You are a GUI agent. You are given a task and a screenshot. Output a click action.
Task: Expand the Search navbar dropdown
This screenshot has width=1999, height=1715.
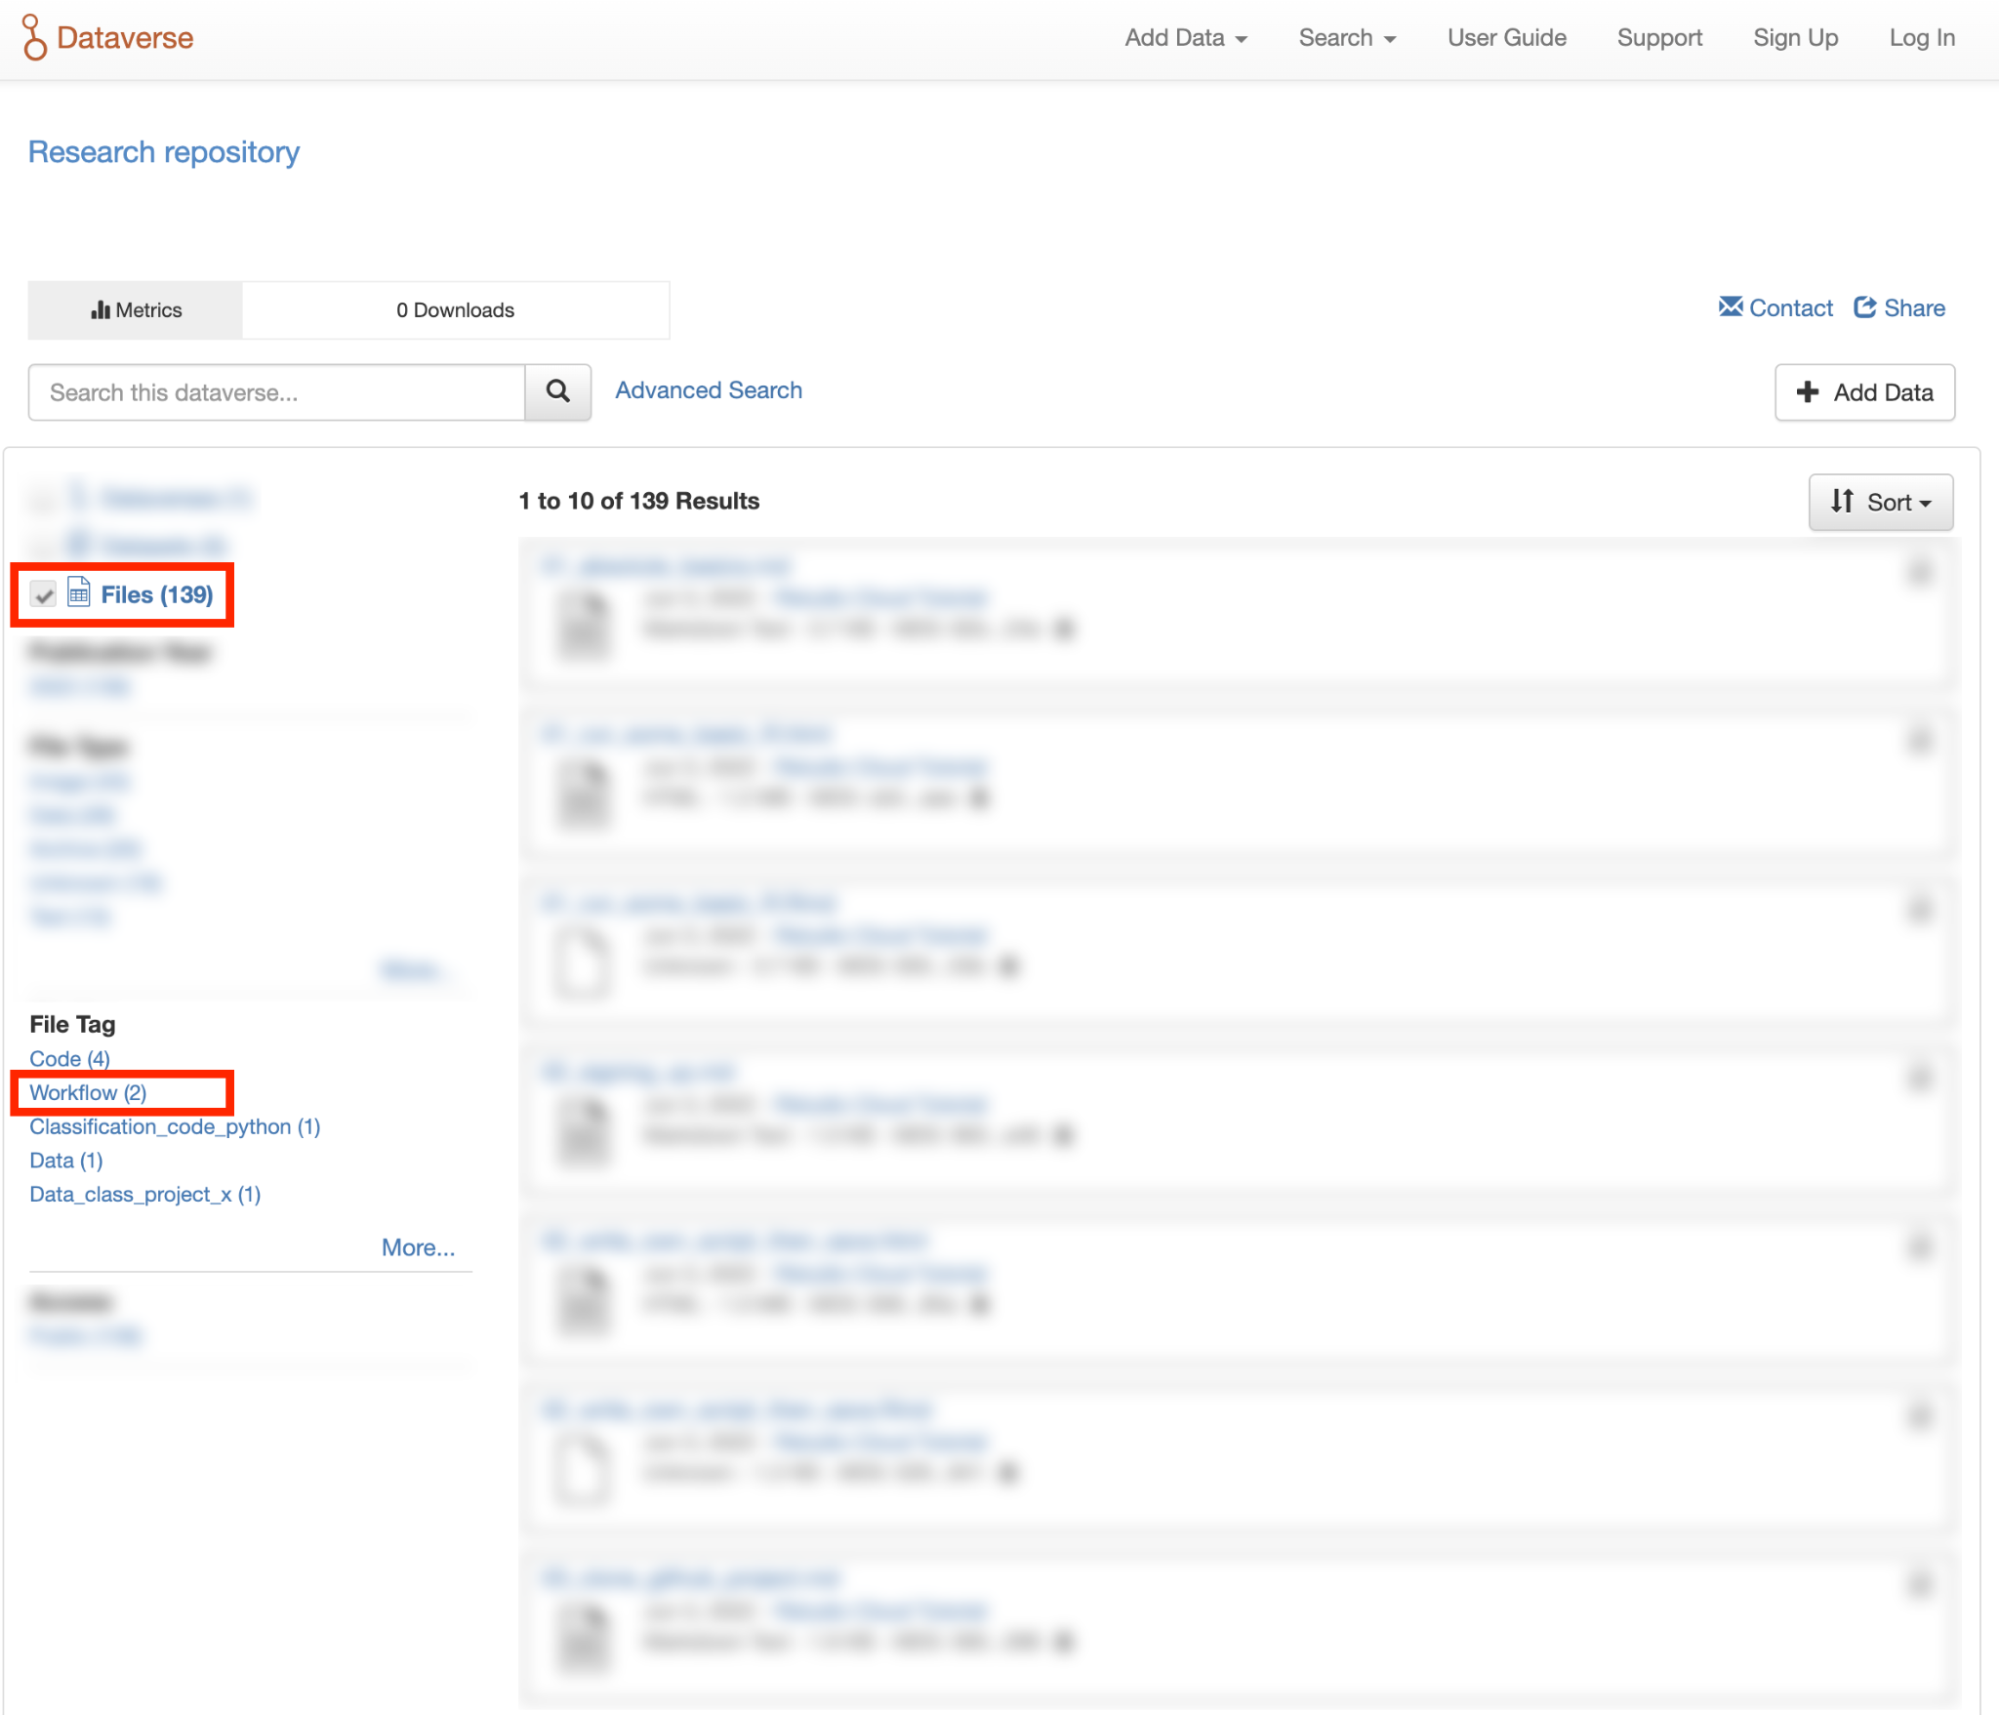click(1346, 38)
